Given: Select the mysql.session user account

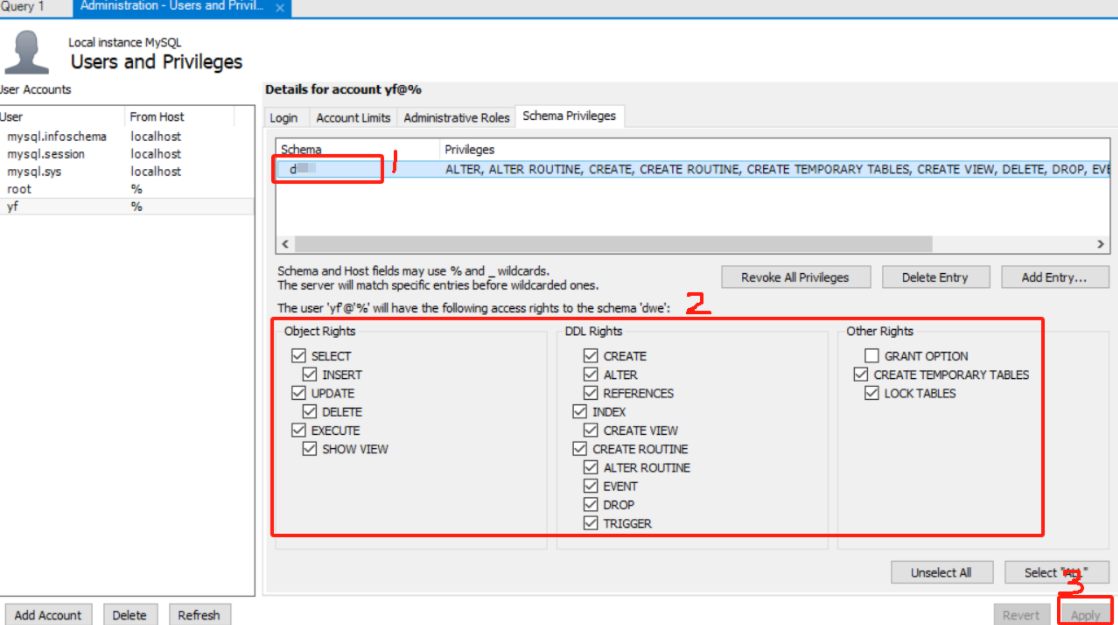Looking at the screenshot, I should point(126,154).
